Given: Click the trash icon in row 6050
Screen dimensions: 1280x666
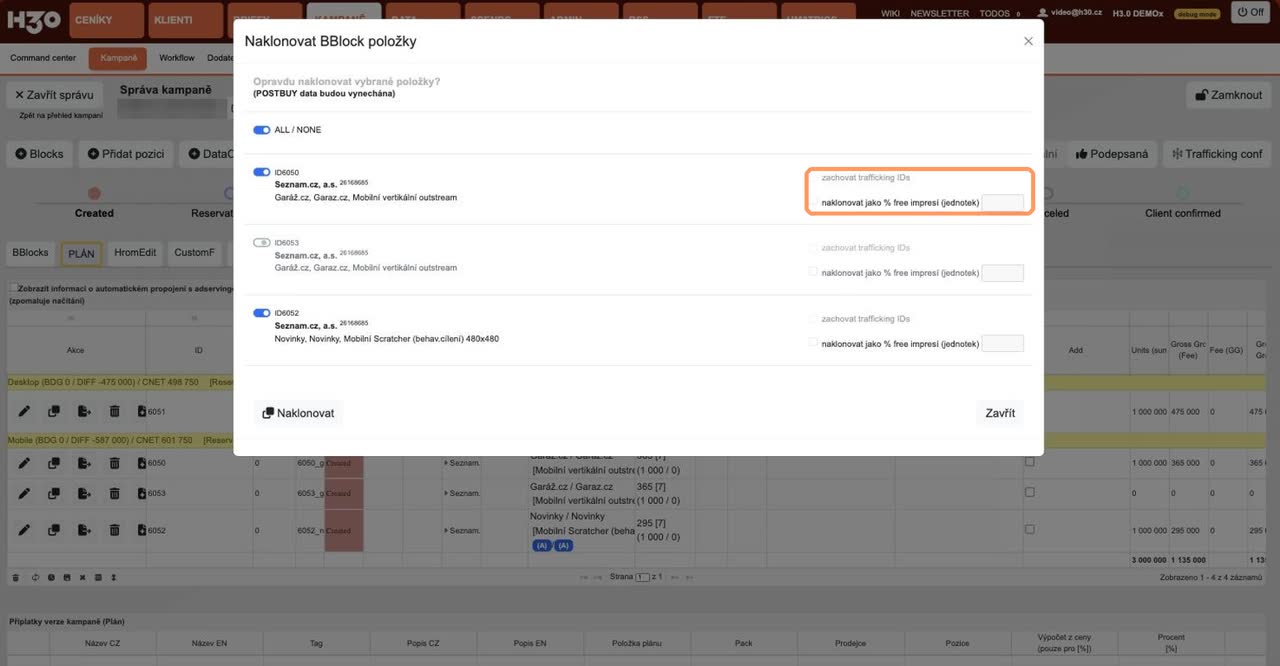Looking at the screenshot, I should tap(114, 463).
